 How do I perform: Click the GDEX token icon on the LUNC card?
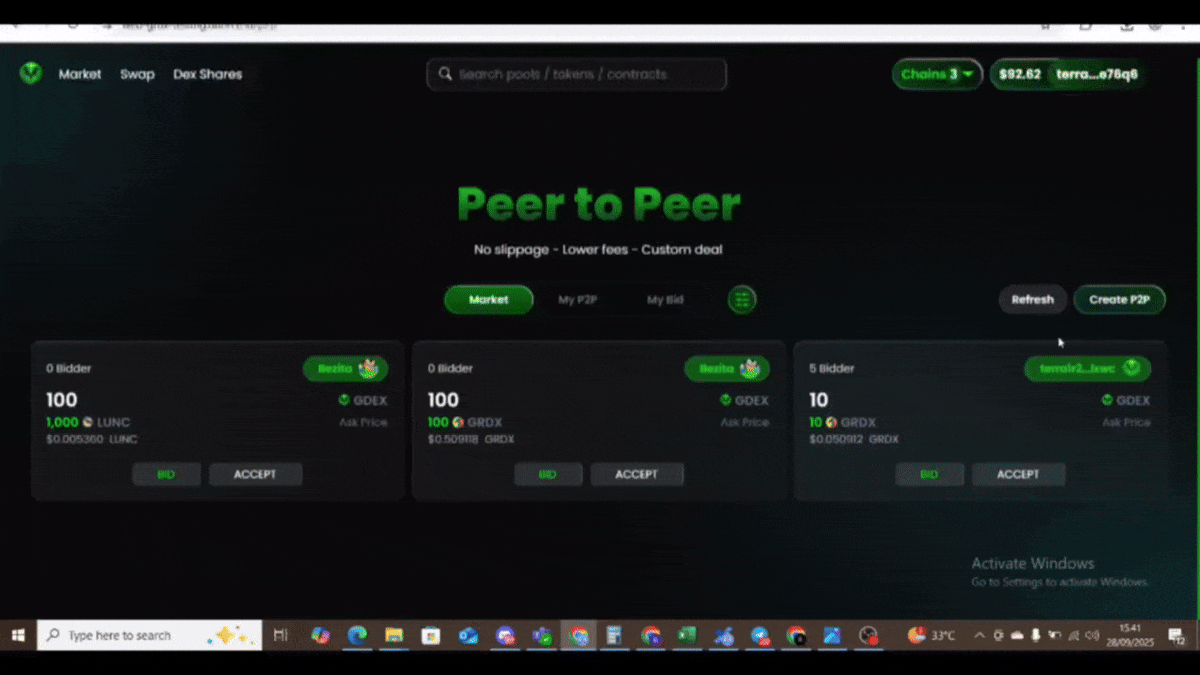(344, 400)
